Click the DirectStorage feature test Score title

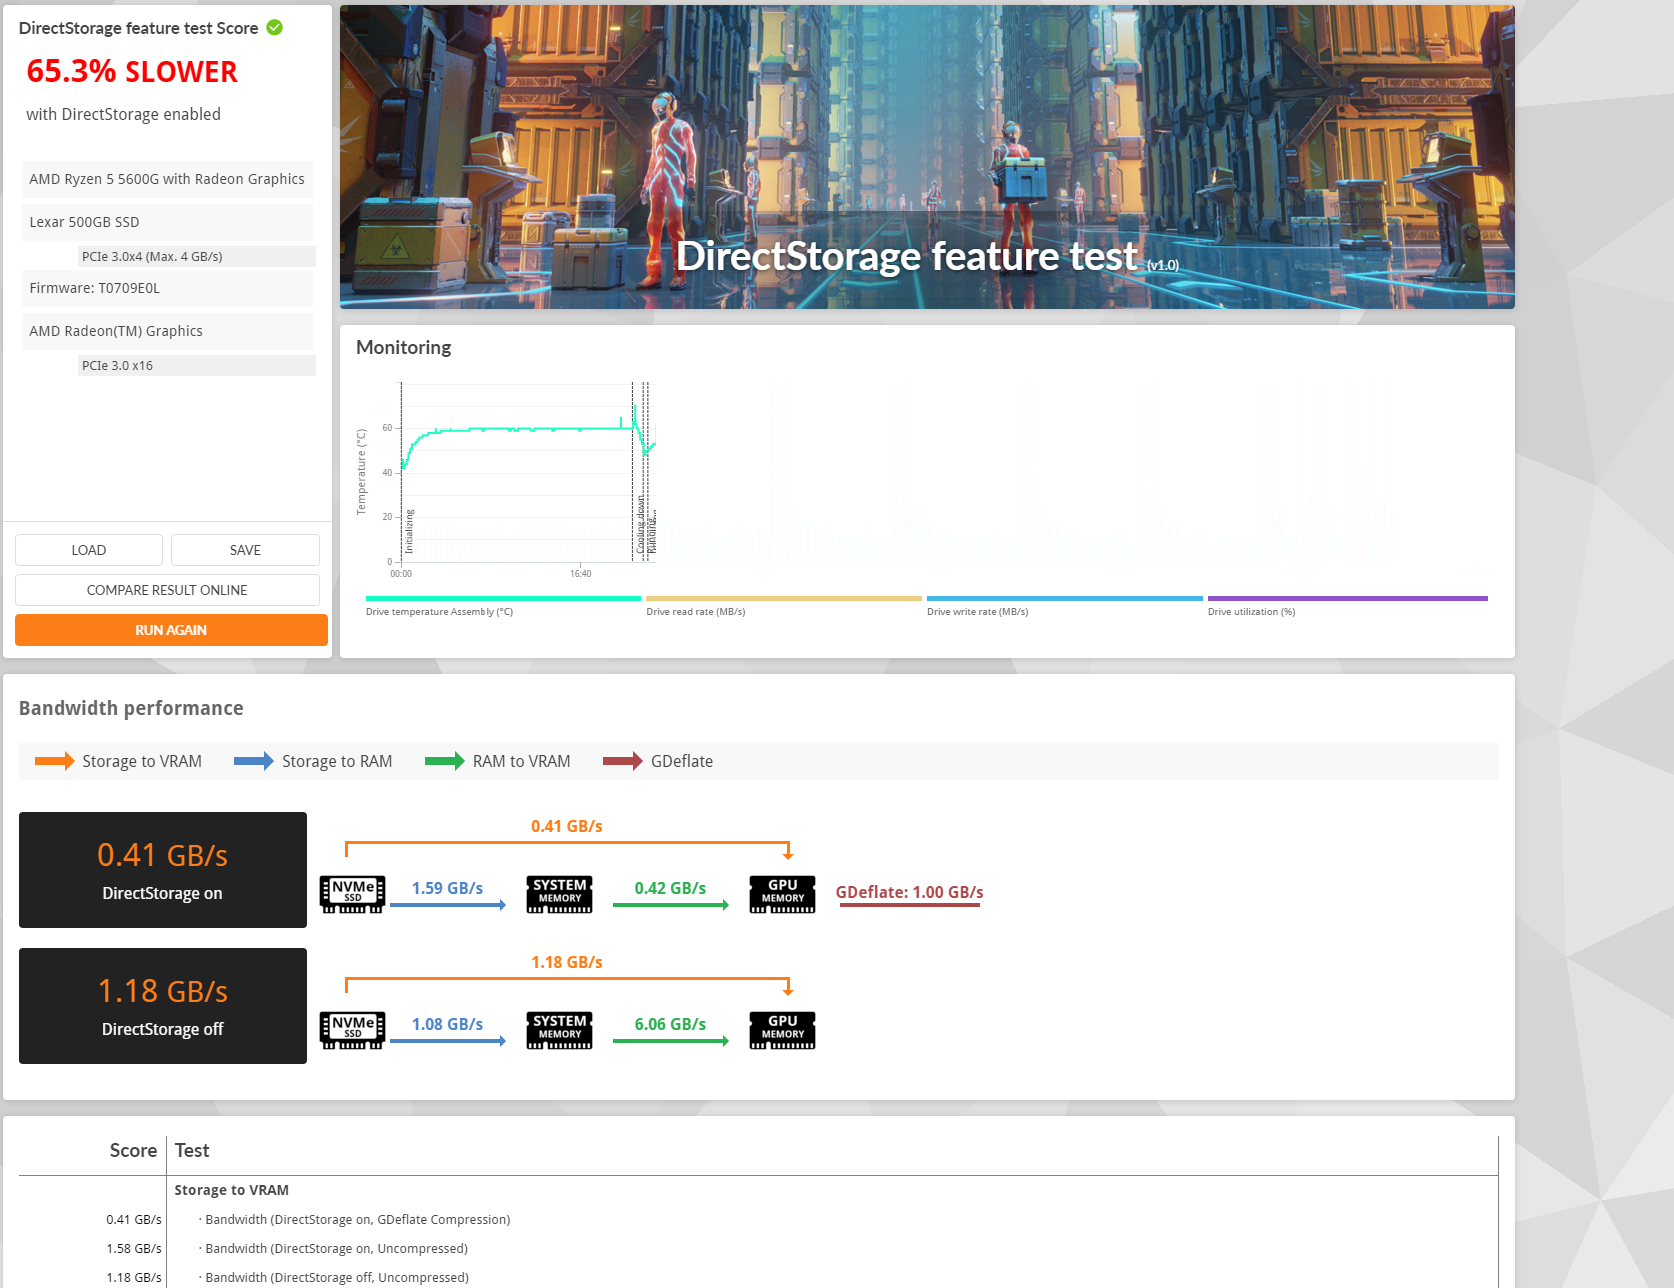[138, 28]
